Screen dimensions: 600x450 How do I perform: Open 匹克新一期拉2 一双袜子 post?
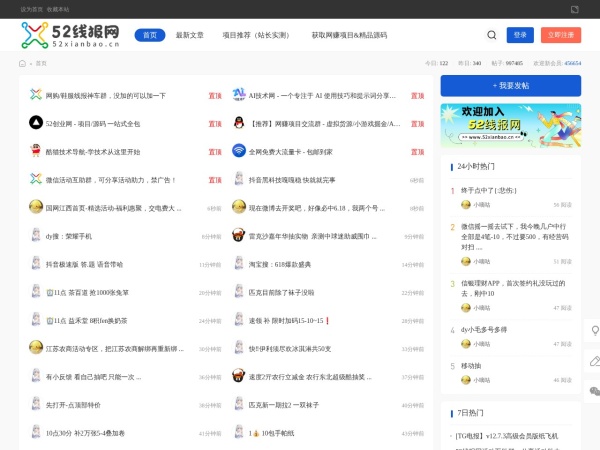point(284,405)
